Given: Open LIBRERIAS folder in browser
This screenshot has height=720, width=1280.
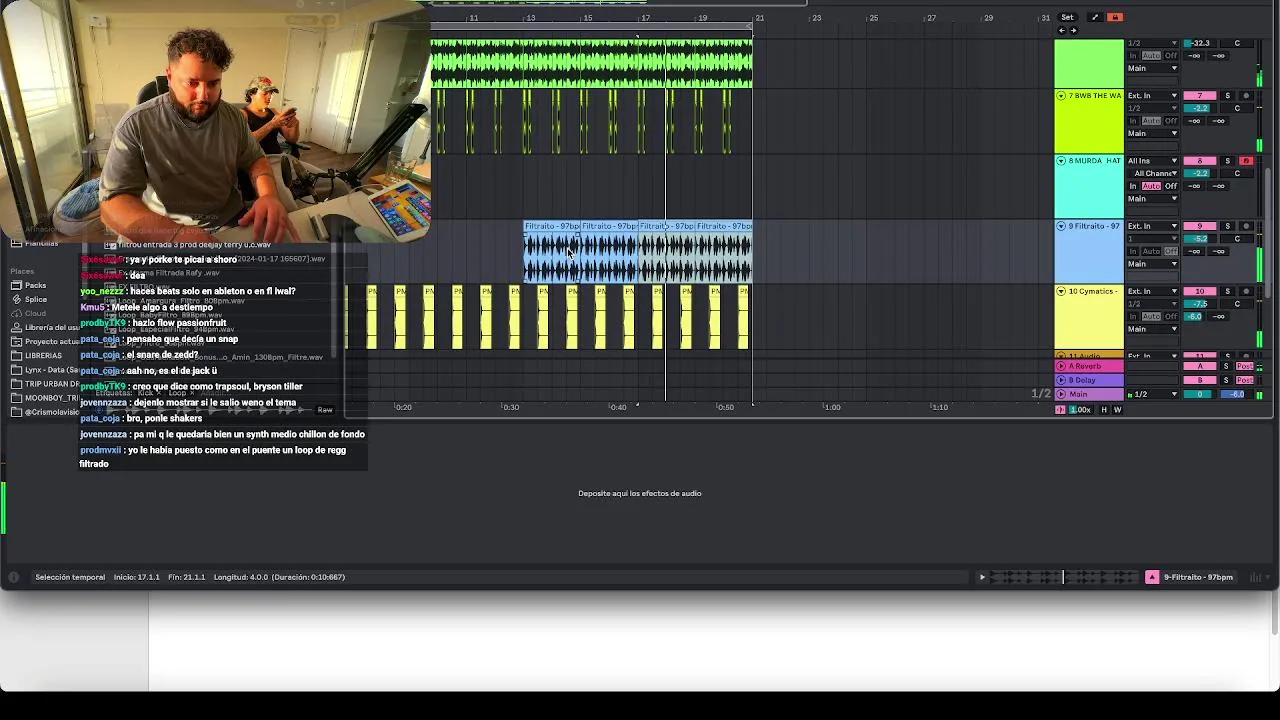Looking at the screenshot, I should coord(37,355).
